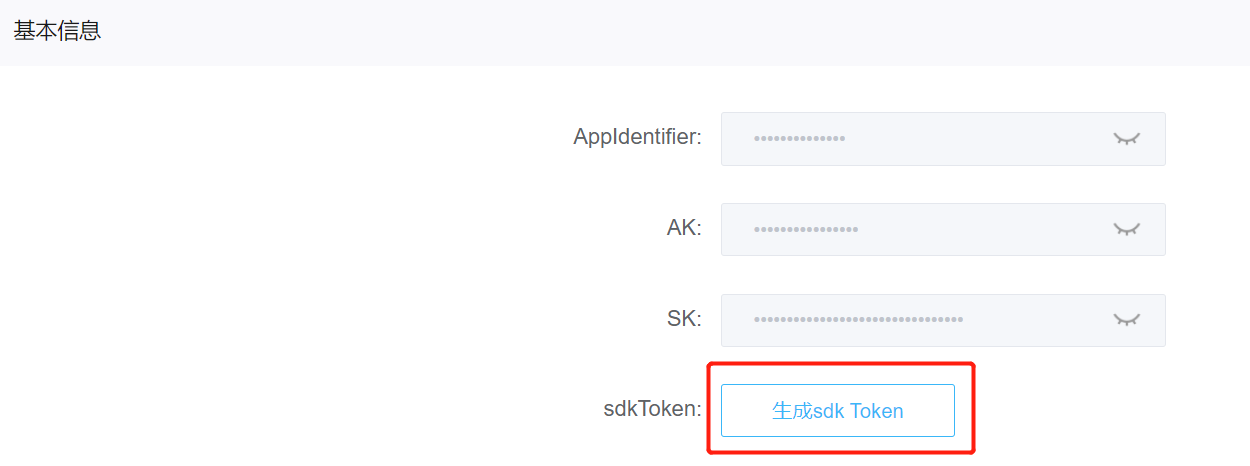Reveal the AppIdentifier value with eye icon
The width and height of the screenshot is (1250, 466).
(x=1127, y=139)
